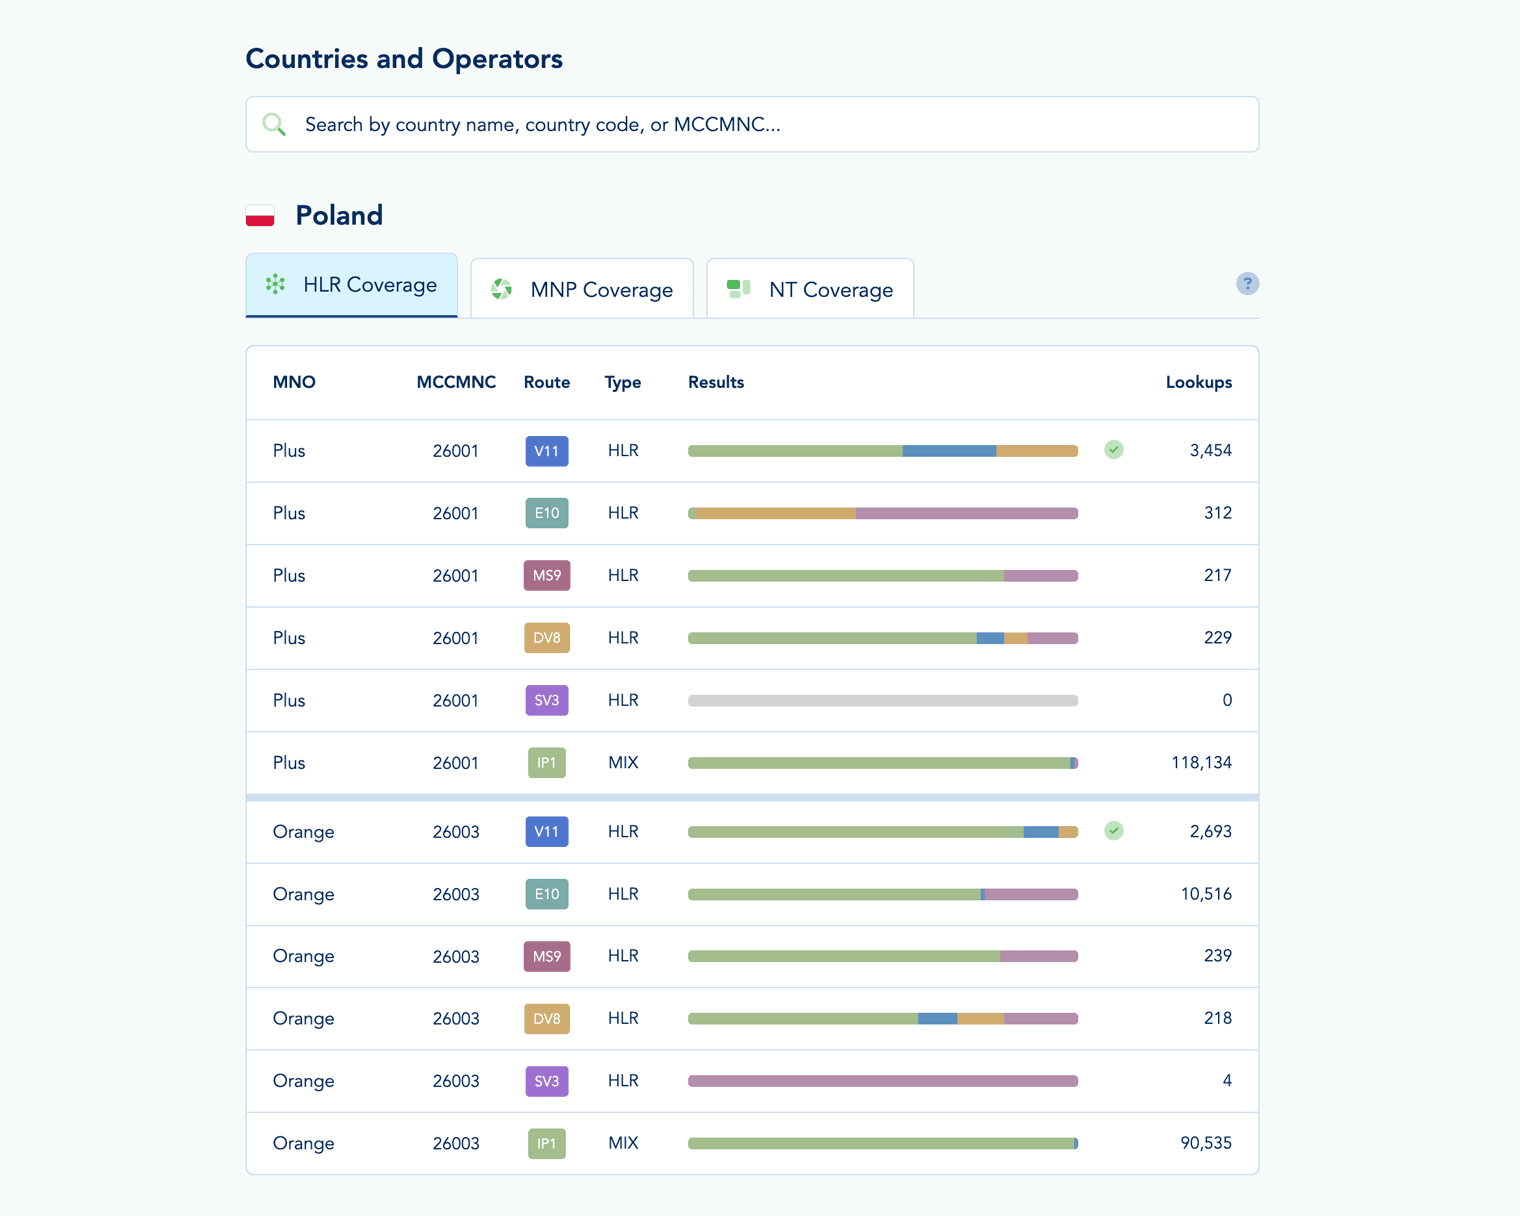This screenshot has height=1216, width=1520.
Task: Select the HLR Coverage tab
Action: [352, 286]
